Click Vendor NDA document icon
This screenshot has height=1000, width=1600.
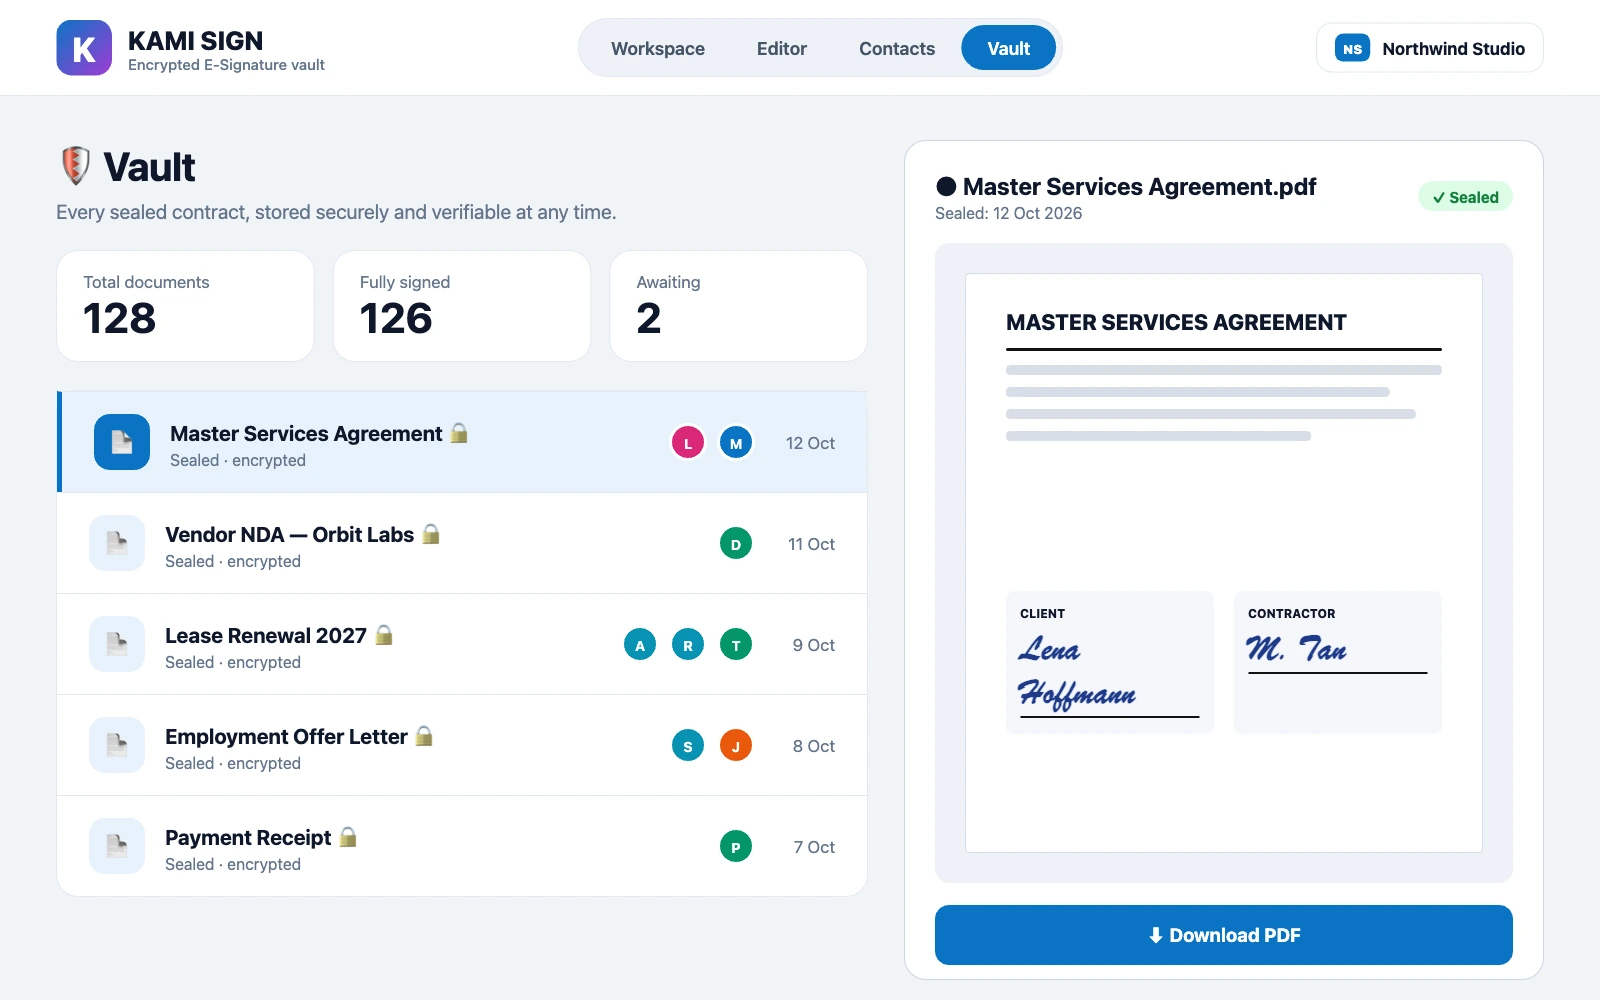click(117, 543)
